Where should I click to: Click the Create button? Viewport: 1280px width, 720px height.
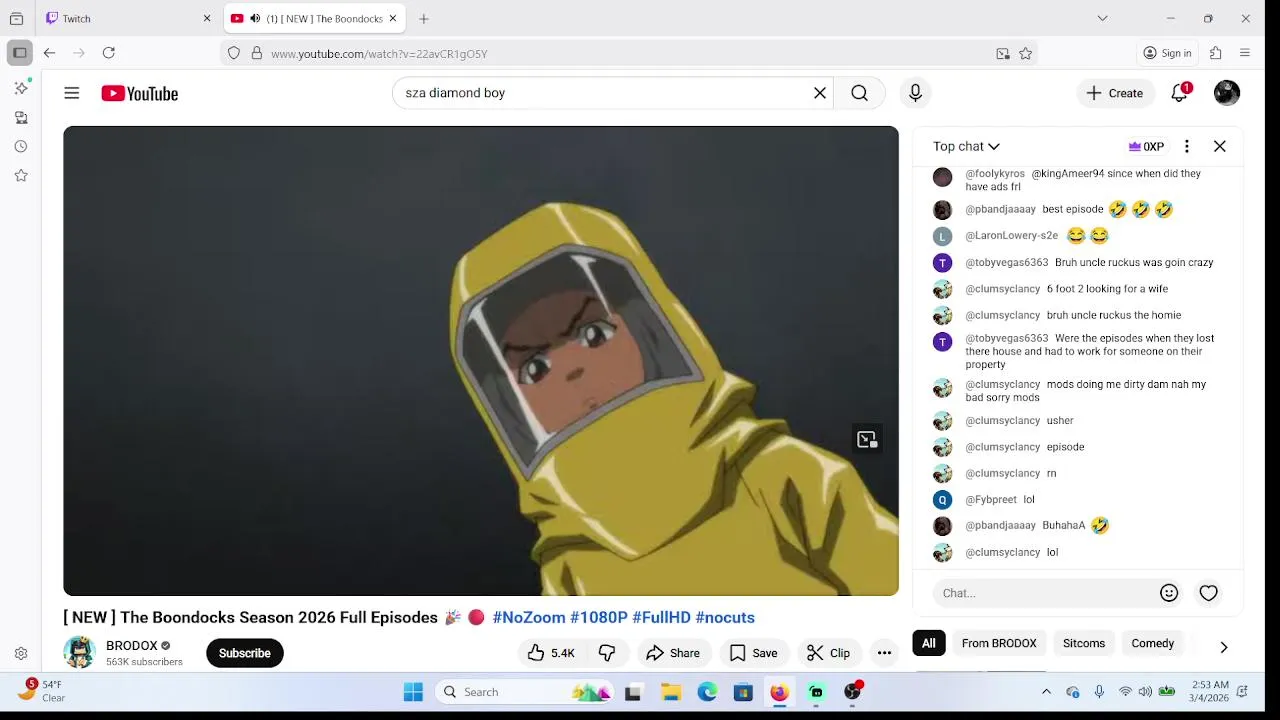[x=1115, y=93]
